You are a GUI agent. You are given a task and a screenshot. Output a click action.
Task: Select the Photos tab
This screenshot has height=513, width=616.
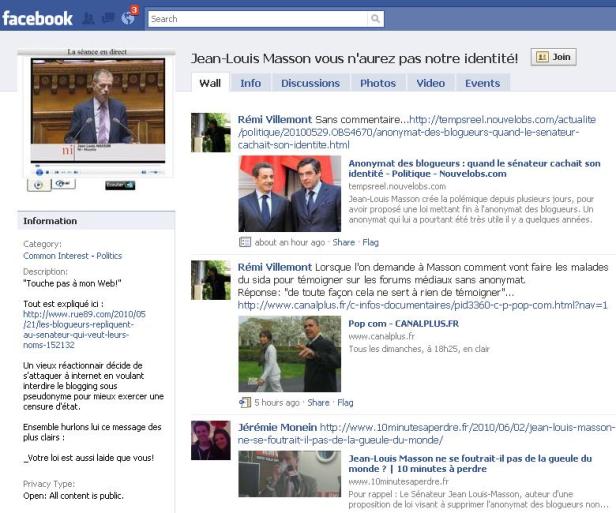[378, 83]
